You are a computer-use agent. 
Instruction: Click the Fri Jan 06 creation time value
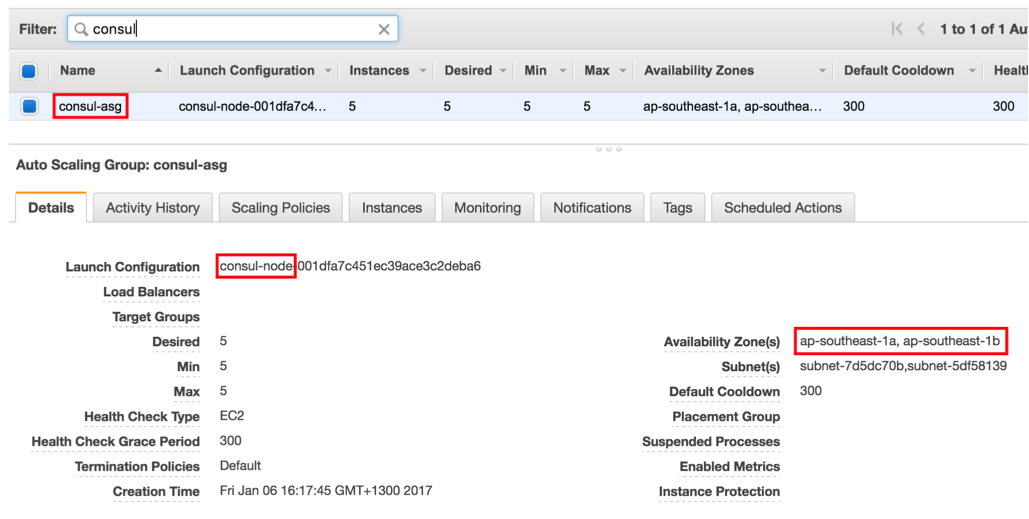click(x=326, y=491)
